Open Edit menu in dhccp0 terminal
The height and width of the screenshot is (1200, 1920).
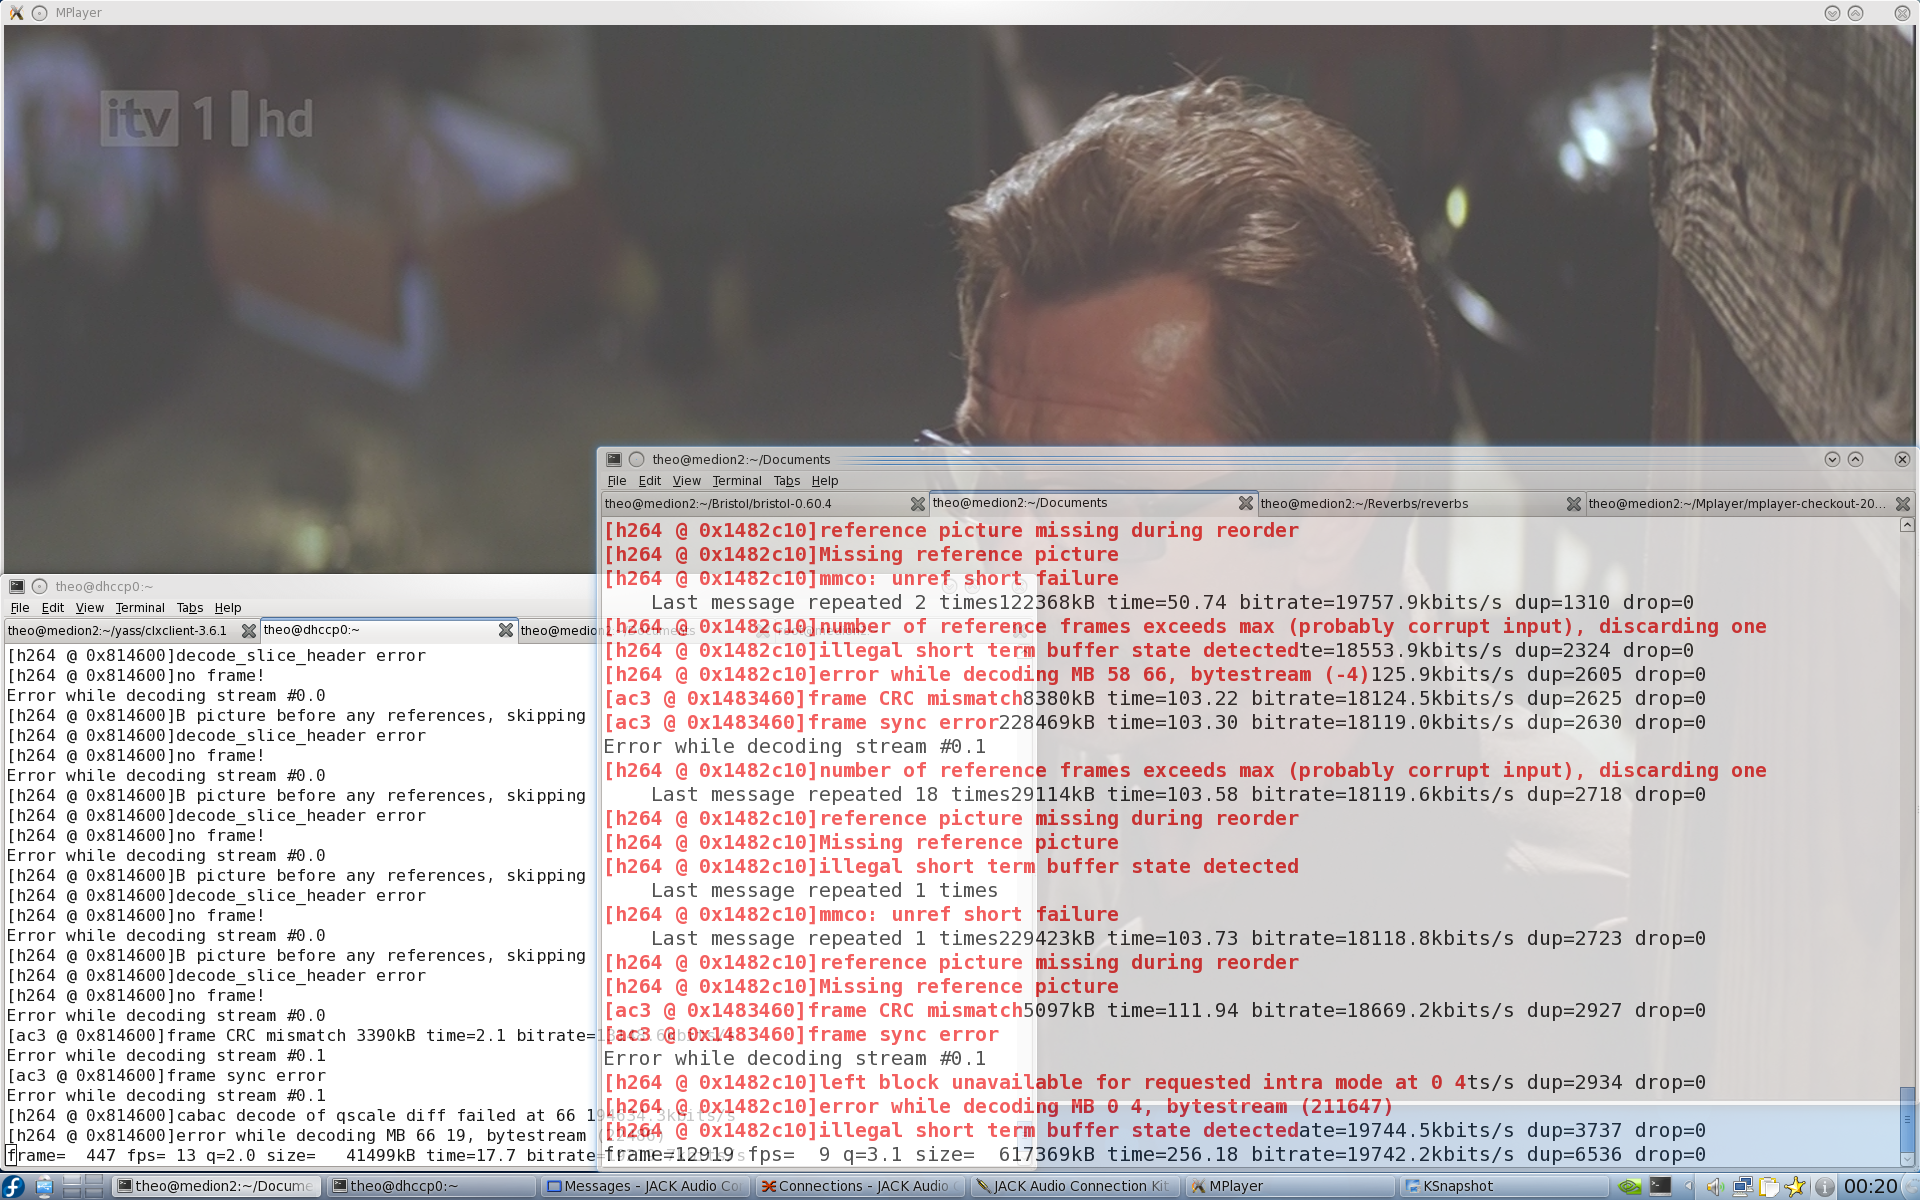(x=53, y=608)
